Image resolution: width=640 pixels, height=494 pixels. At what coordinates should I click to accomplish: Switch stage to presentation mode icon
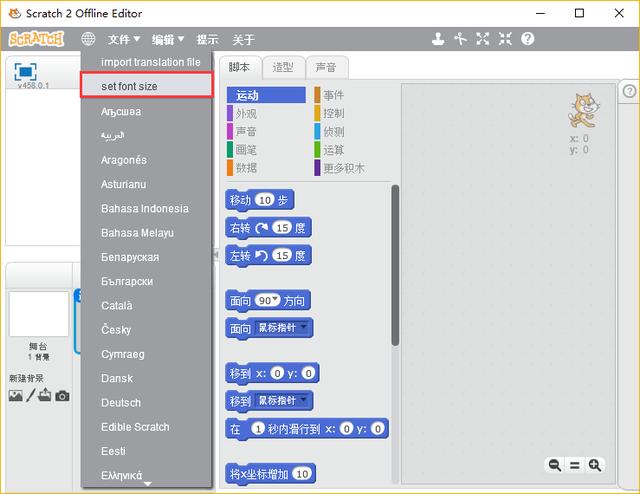[x=25, y=72]
